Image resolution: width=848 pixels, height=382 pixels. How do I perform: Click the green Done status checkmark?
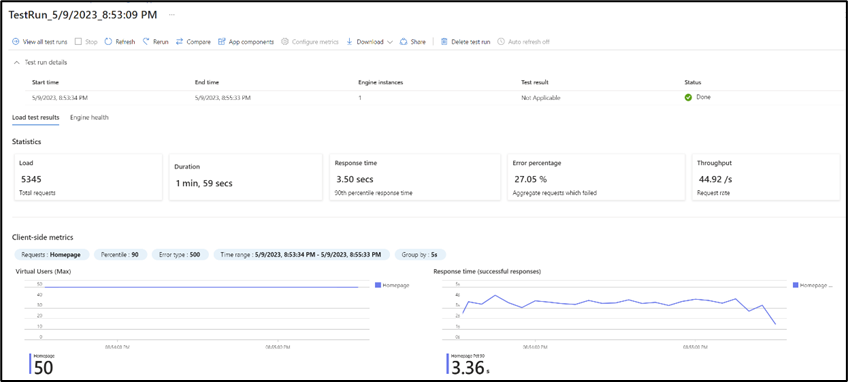(688, 98)
